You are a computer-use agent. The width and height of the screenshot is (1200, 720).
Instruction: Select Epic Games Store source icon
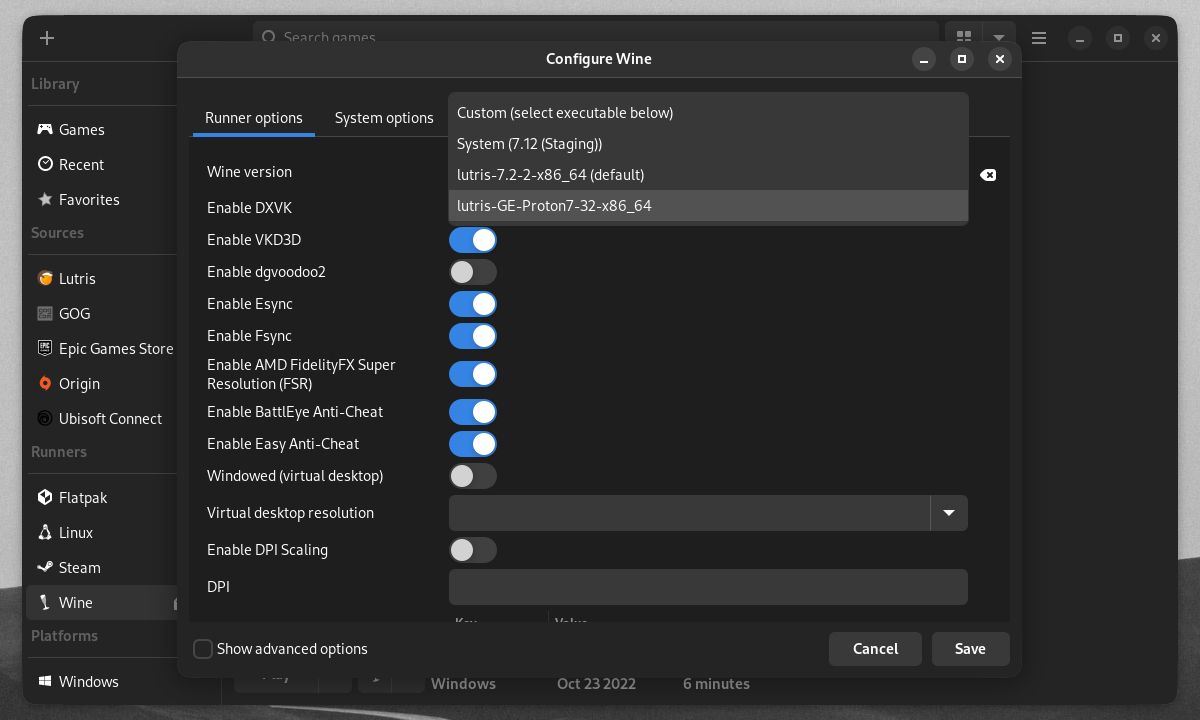point(45,348)
